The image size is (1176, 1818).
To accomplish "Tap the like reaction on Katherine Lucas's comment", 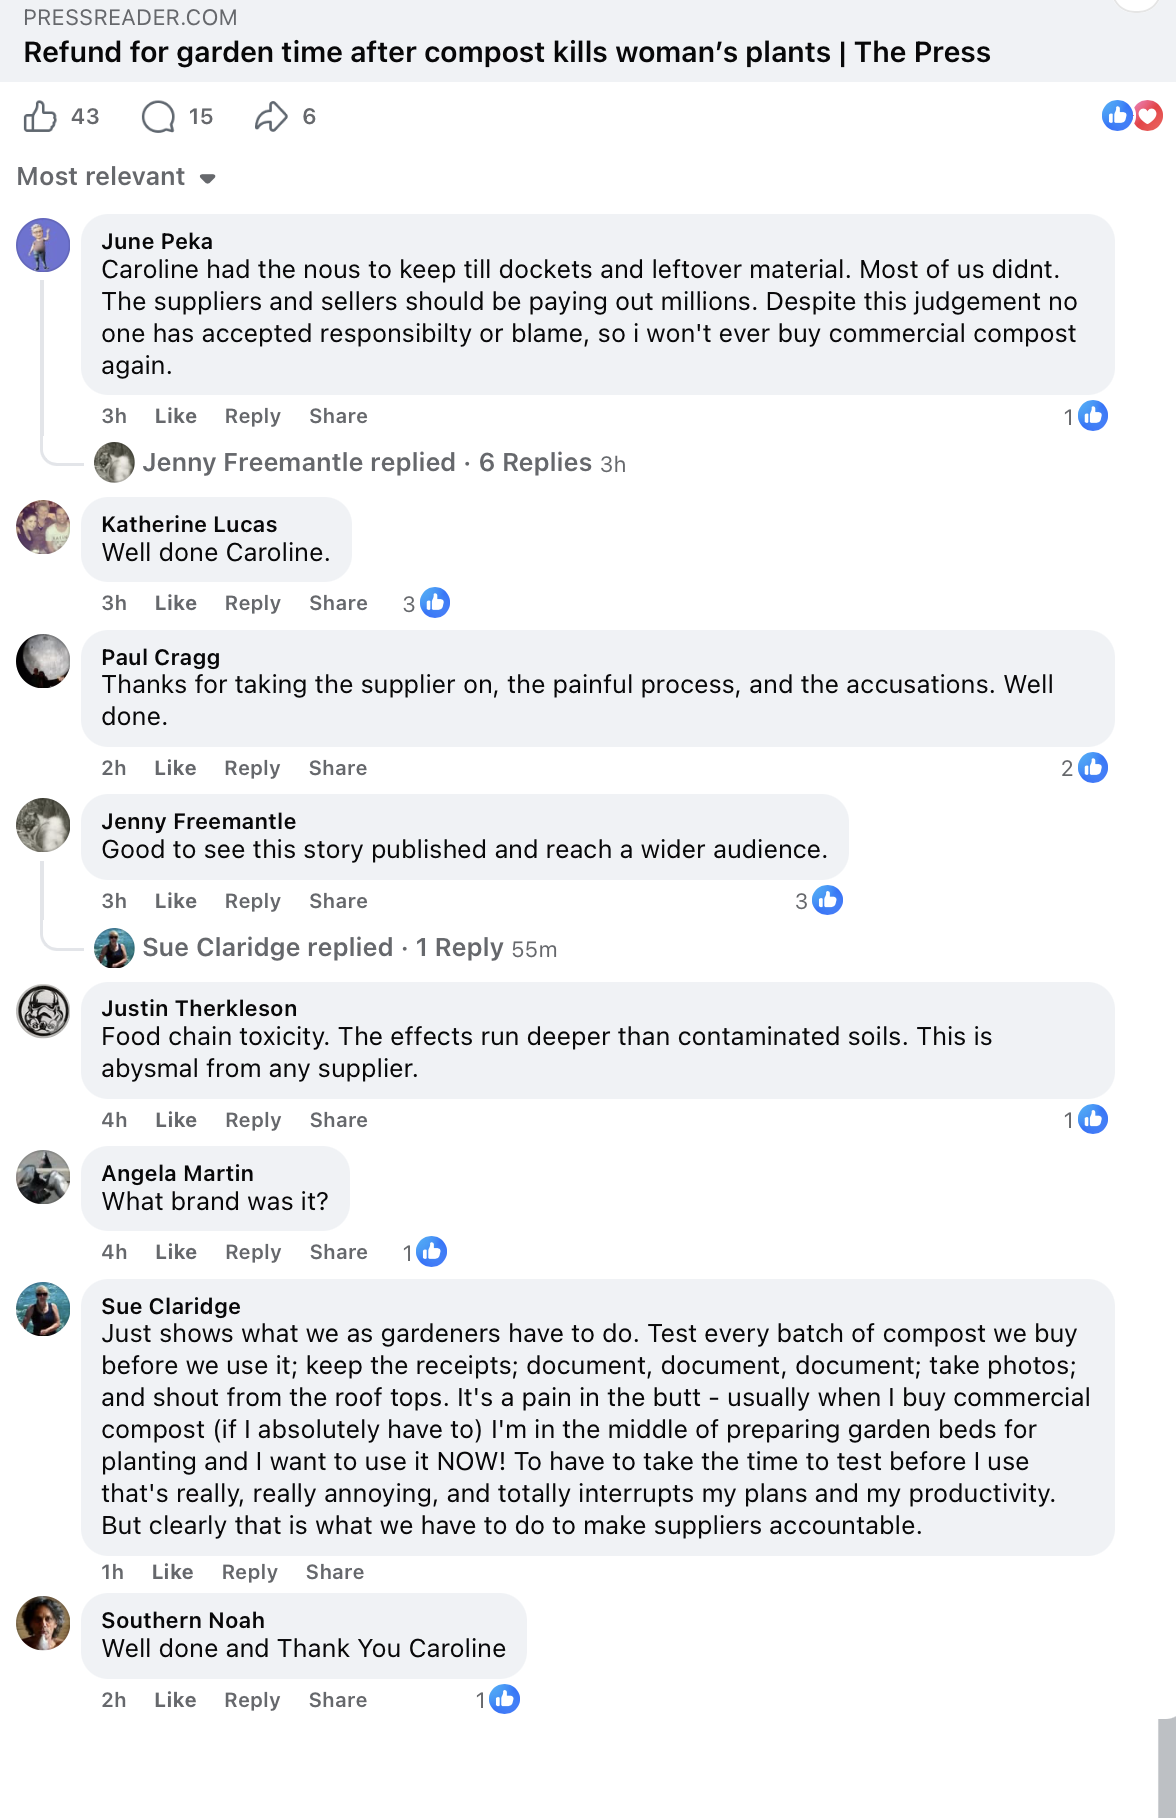I will coord(435,603).
